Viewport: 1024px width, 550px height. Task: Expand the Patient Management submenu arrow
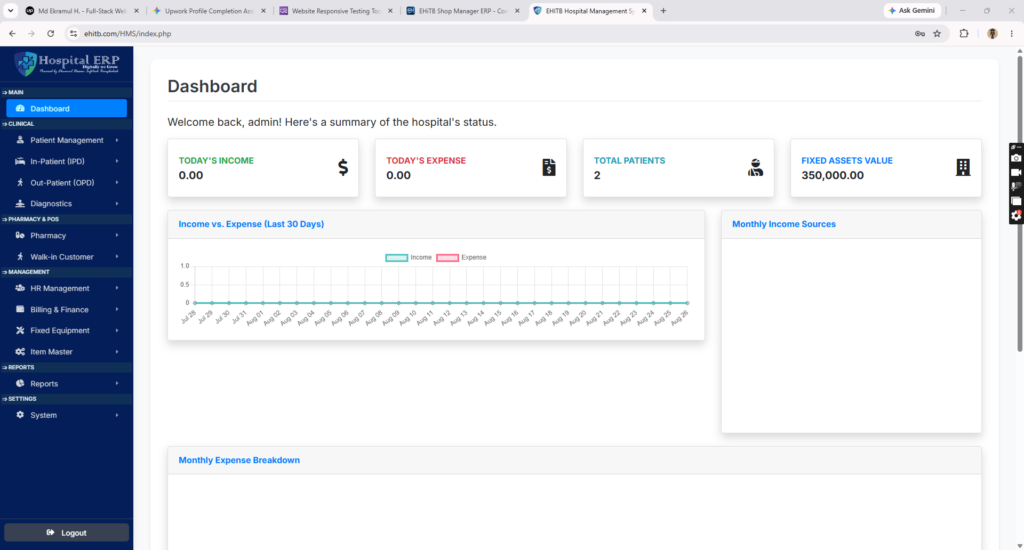pyautogui.click(x=117, y=140)
